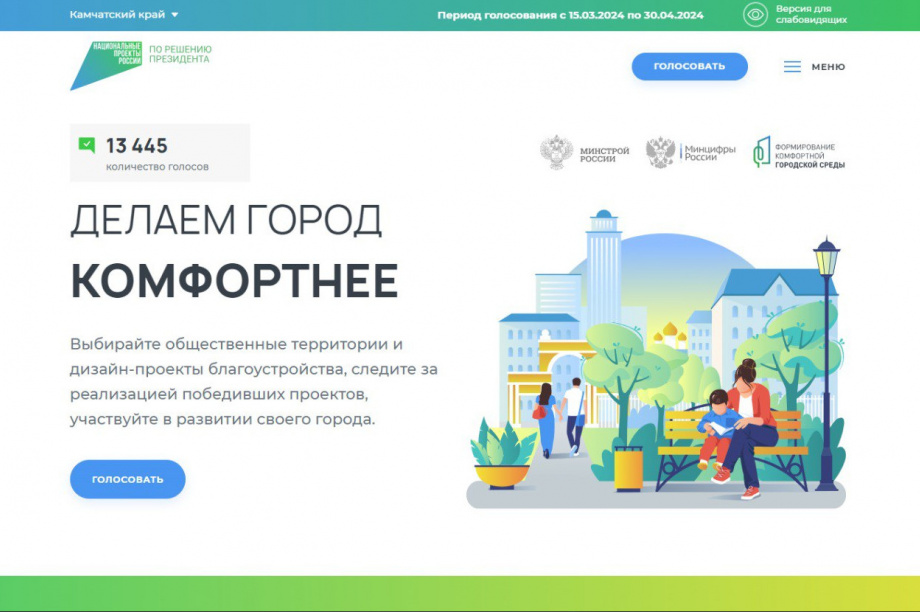Click the Национальные проекты России logo
This screenshot has height=612, width=920.
[106, 65]
